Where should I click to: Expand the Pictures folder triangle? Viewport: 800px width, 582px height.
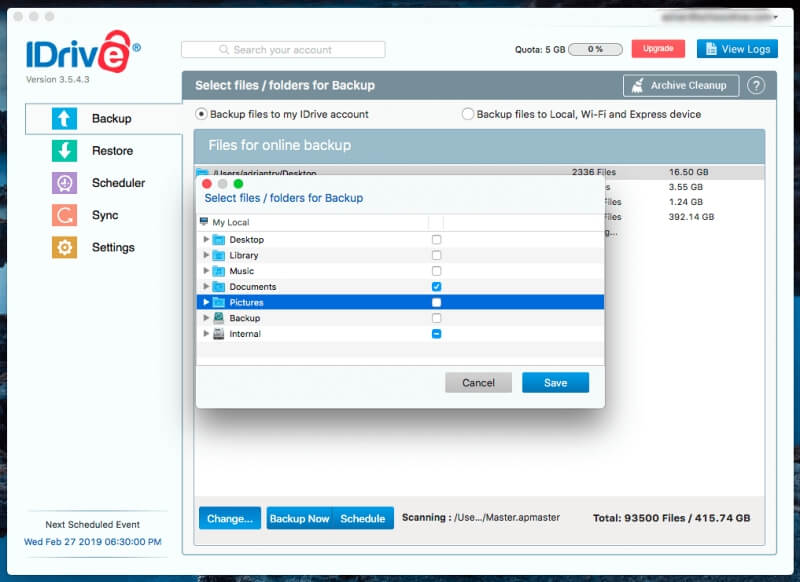(206, 302)
